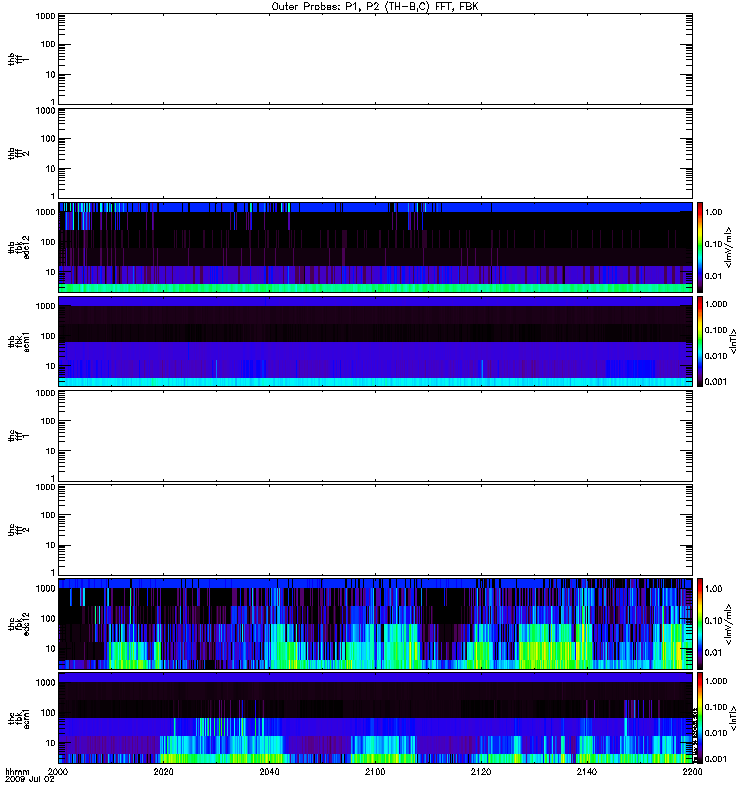Screen dimensions: 750x800
Task: Click the thc edc12 mV/m color bar
Action: [700, 624]
